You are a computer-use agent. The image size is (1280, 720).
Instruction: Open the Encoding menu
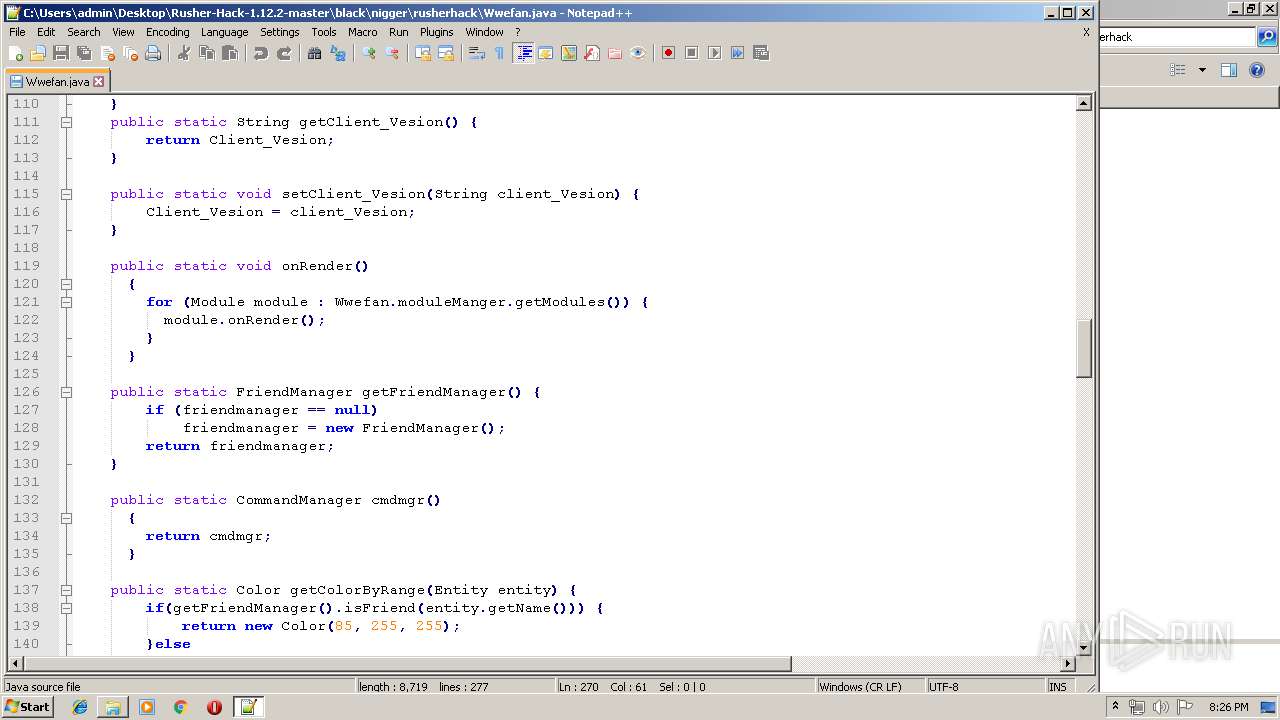167,32
